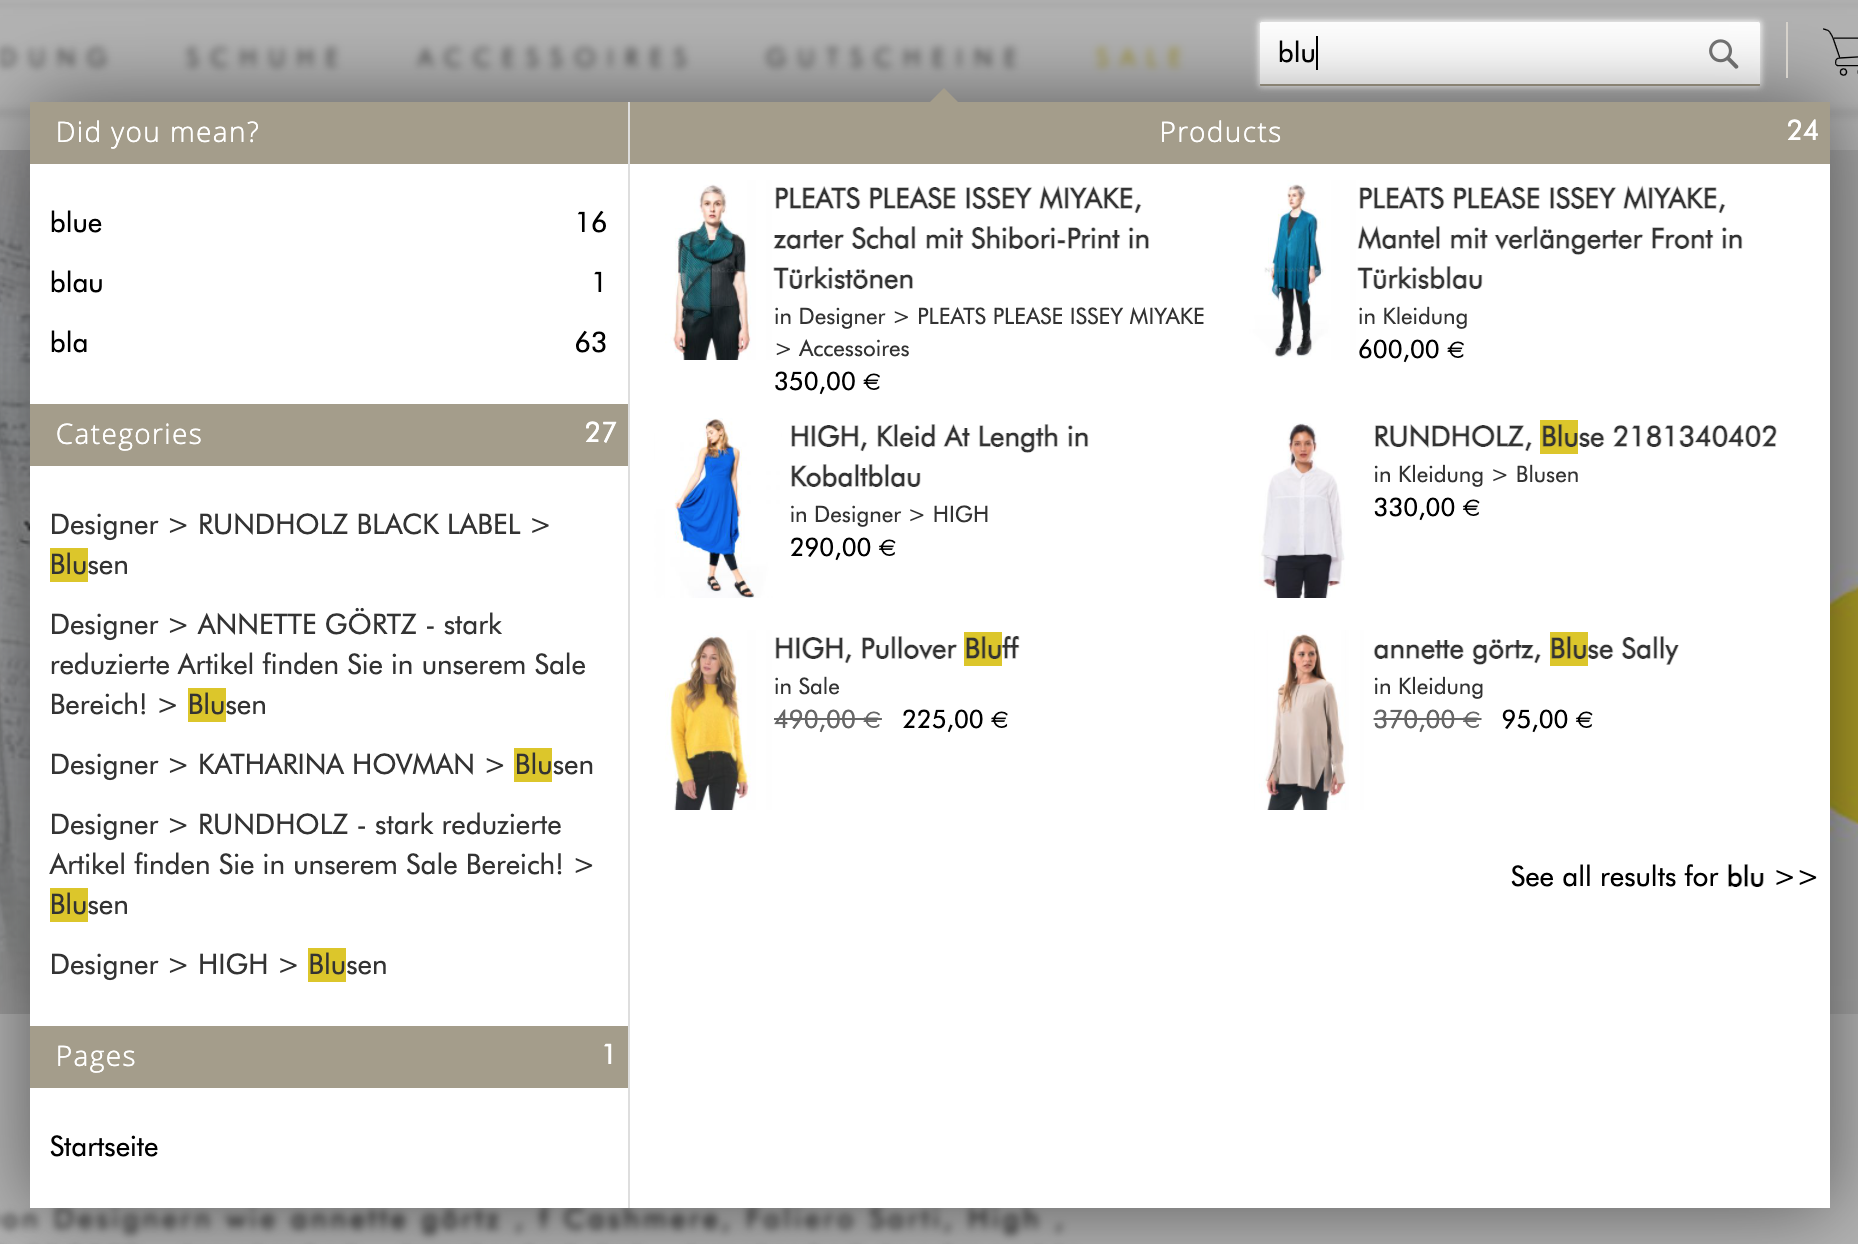Screen dimensions: 1858x1244
Task: Open ANNETTE GÖRTZ sale Blusen category
Action: (x=318, y=664)
